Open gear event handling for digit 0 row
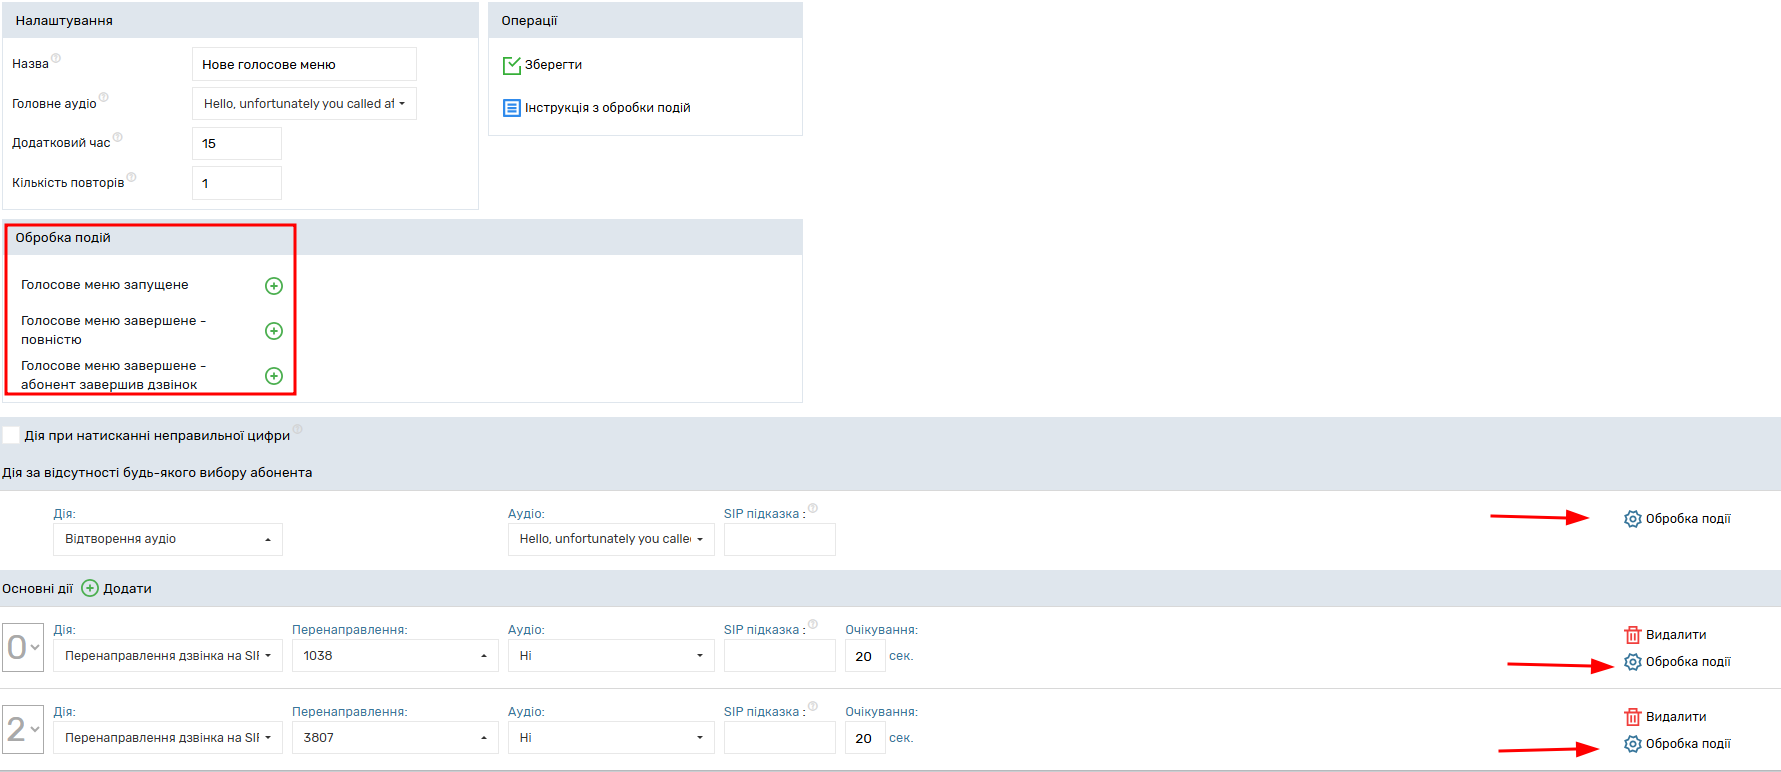 point(1632,662)
